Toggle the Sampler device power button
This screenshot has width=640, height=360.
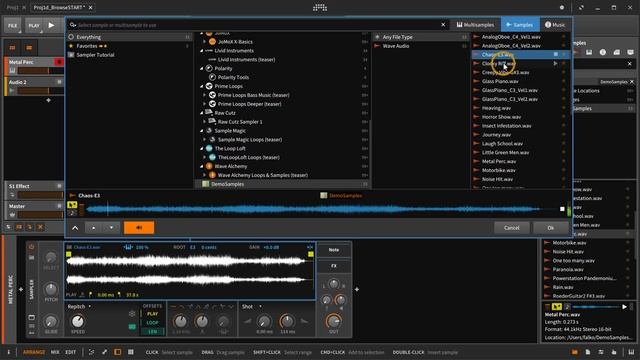pos(31,247)
